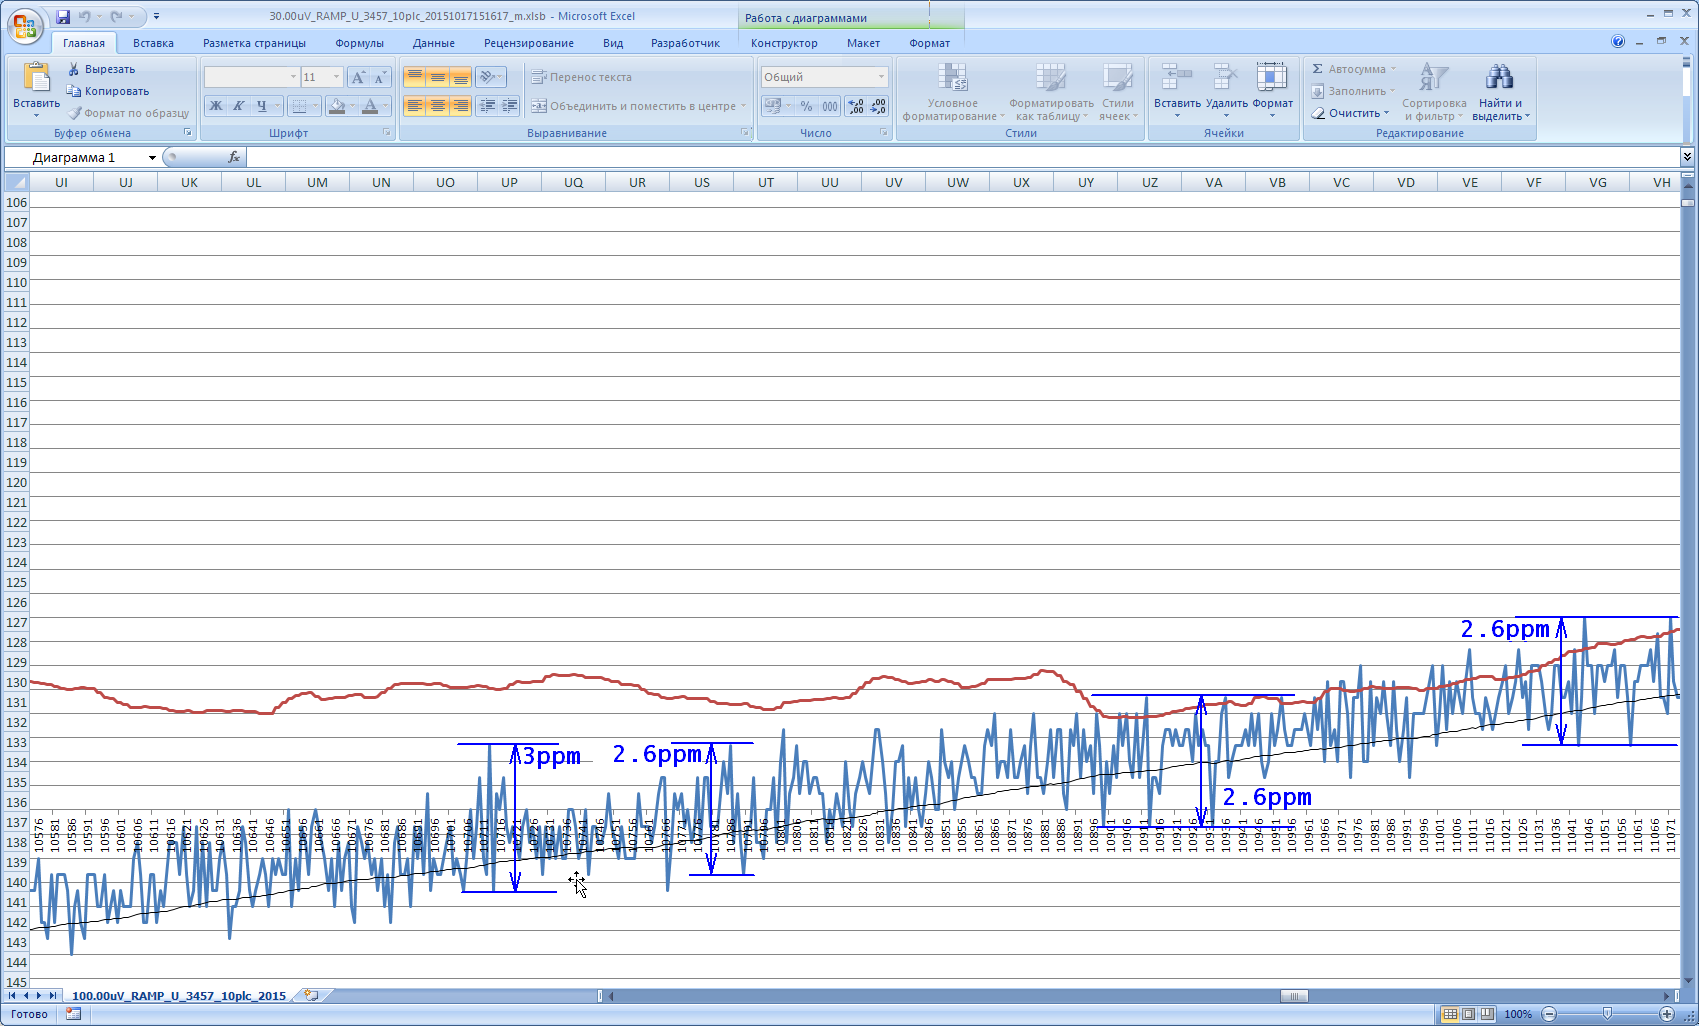Open Стили ячеек cell styles
The image size is (1699, 1026).
[1118, 91]
